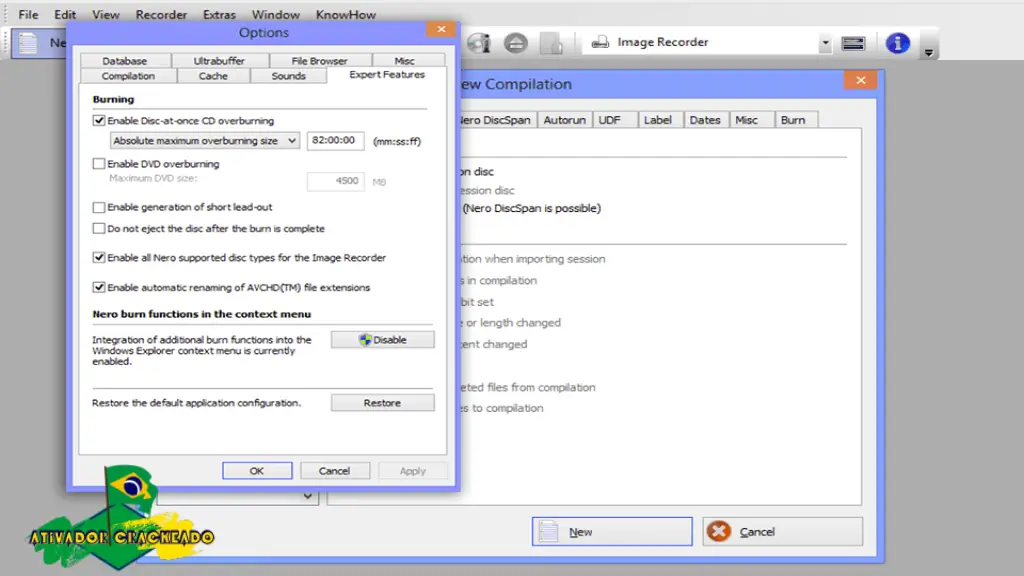This screenshot has width=1024, height=576.
Task: Click the Restore default configuration button
Action: [x=382, y=403]
